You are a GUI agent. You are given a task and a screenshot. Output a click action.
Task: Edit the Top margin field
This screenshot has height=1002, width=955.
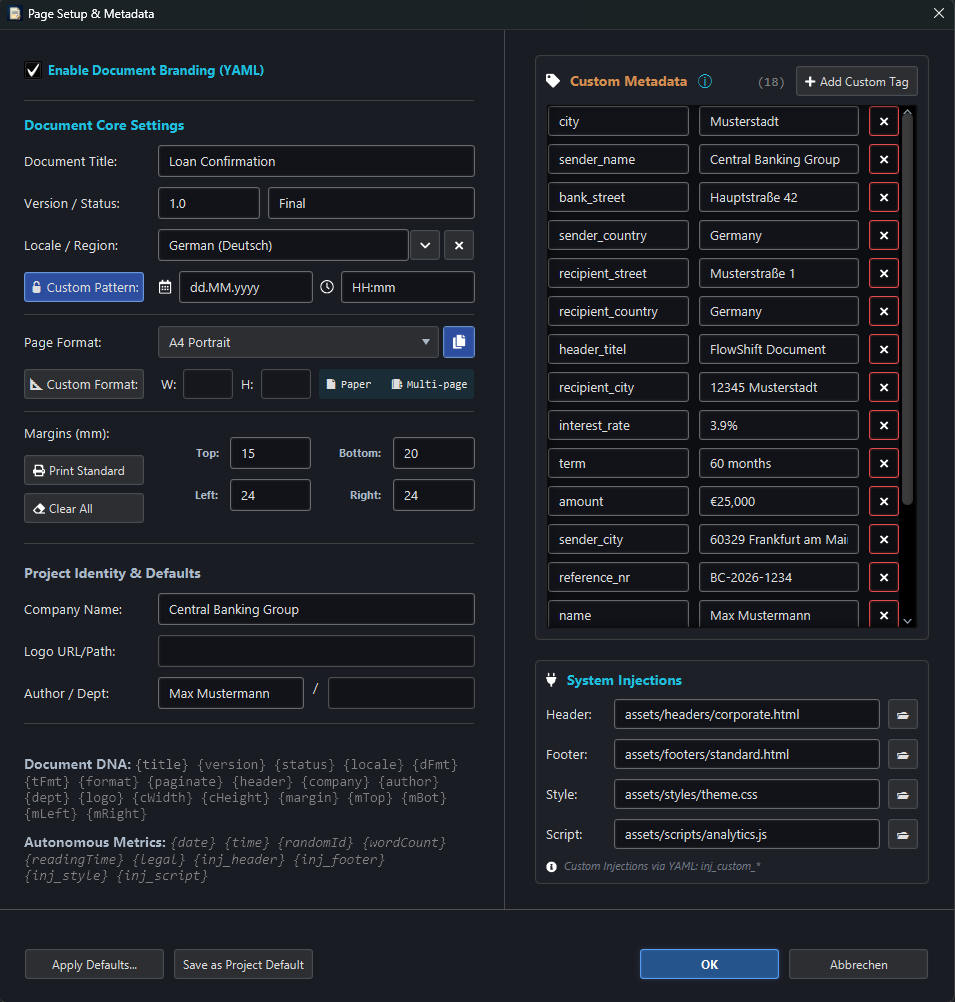tap(270, 454)
